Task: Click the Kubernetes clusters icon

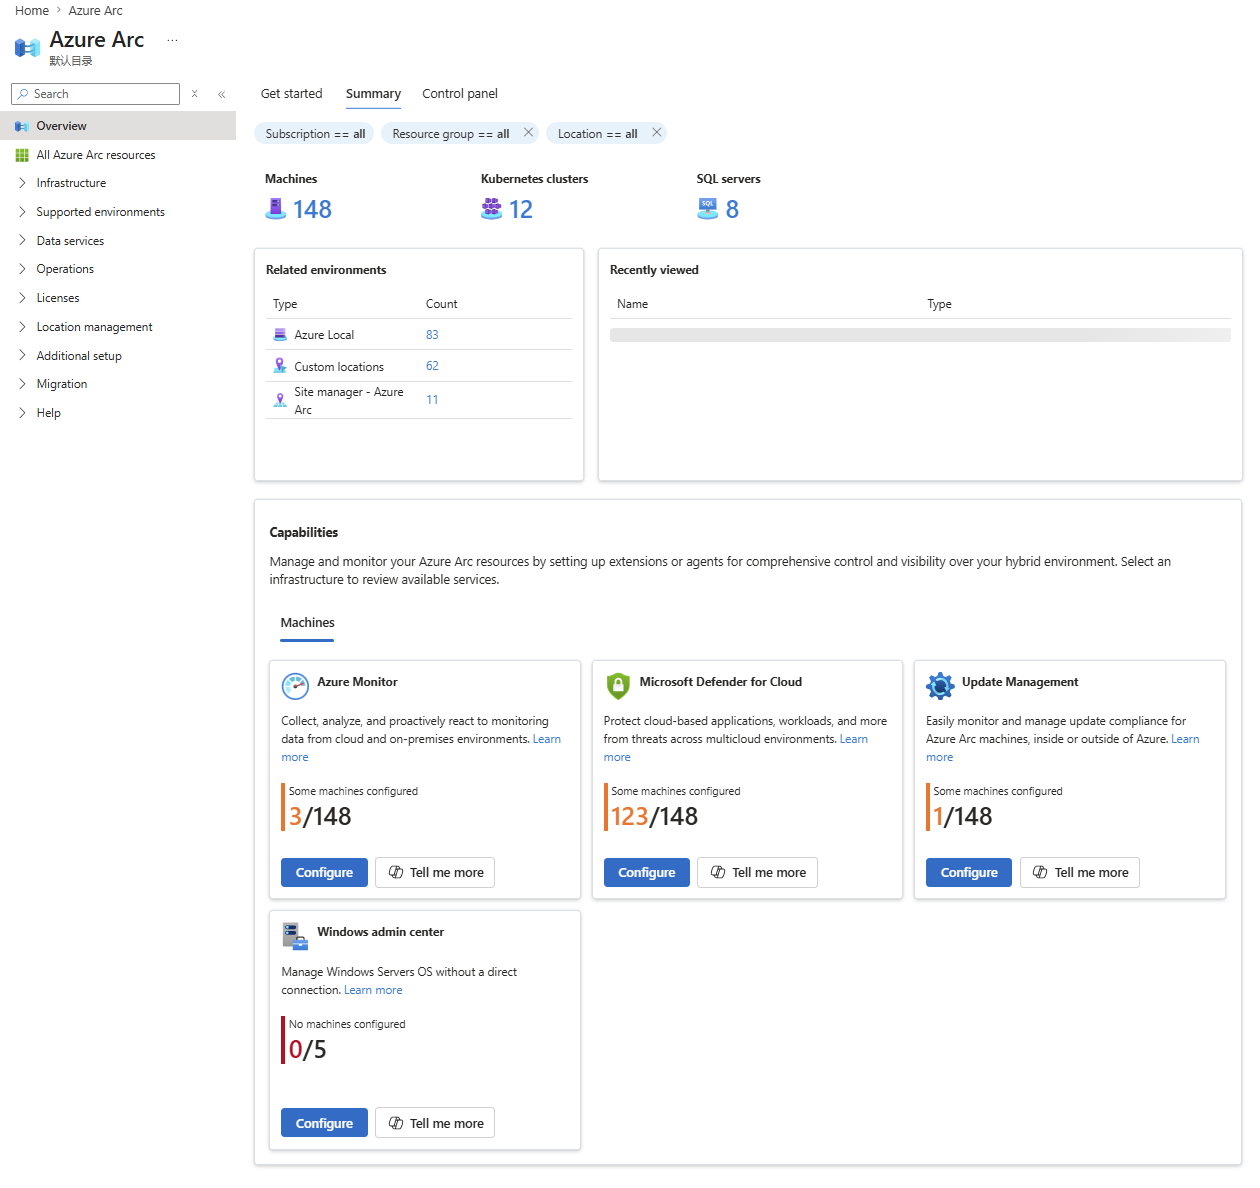Action: pos(492,208)
